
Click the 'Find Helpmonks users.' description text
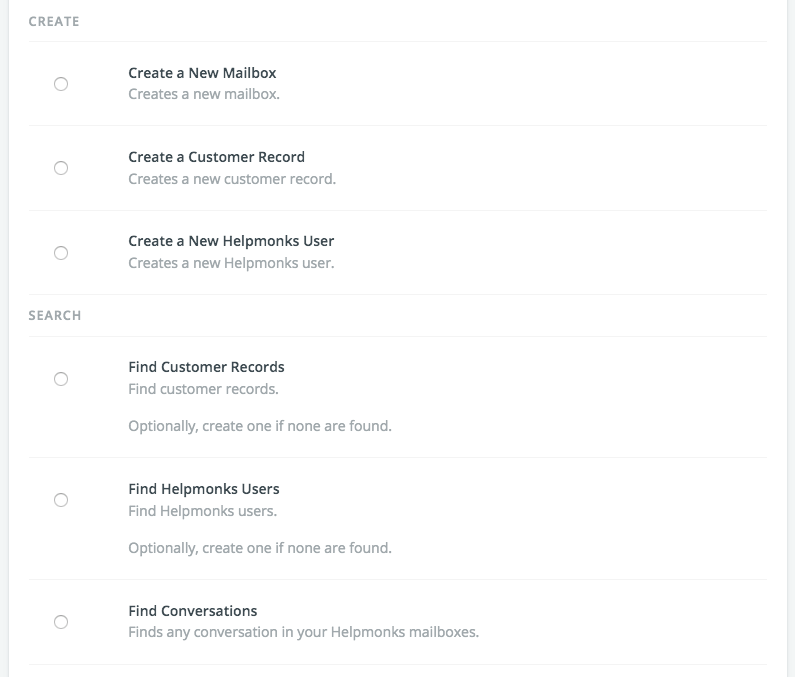[x=203, y=511]
